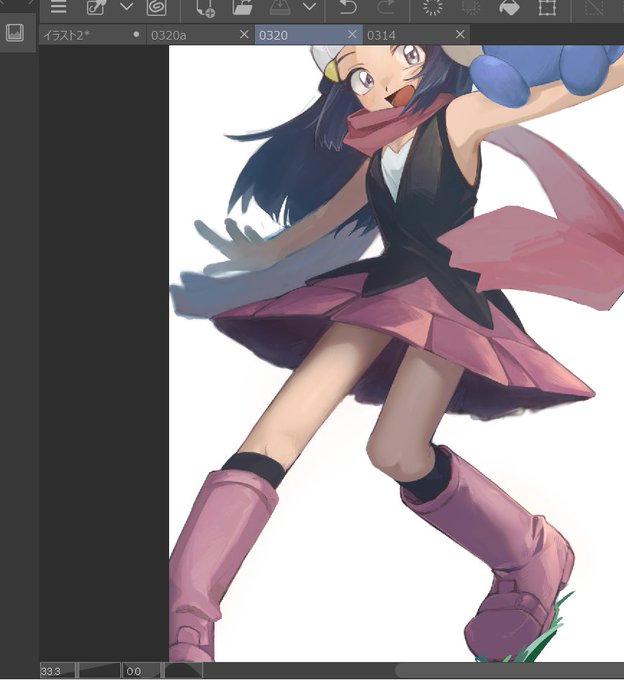
Task: Click the Fill bucket icon in command bar
Action: coord(509,7)
